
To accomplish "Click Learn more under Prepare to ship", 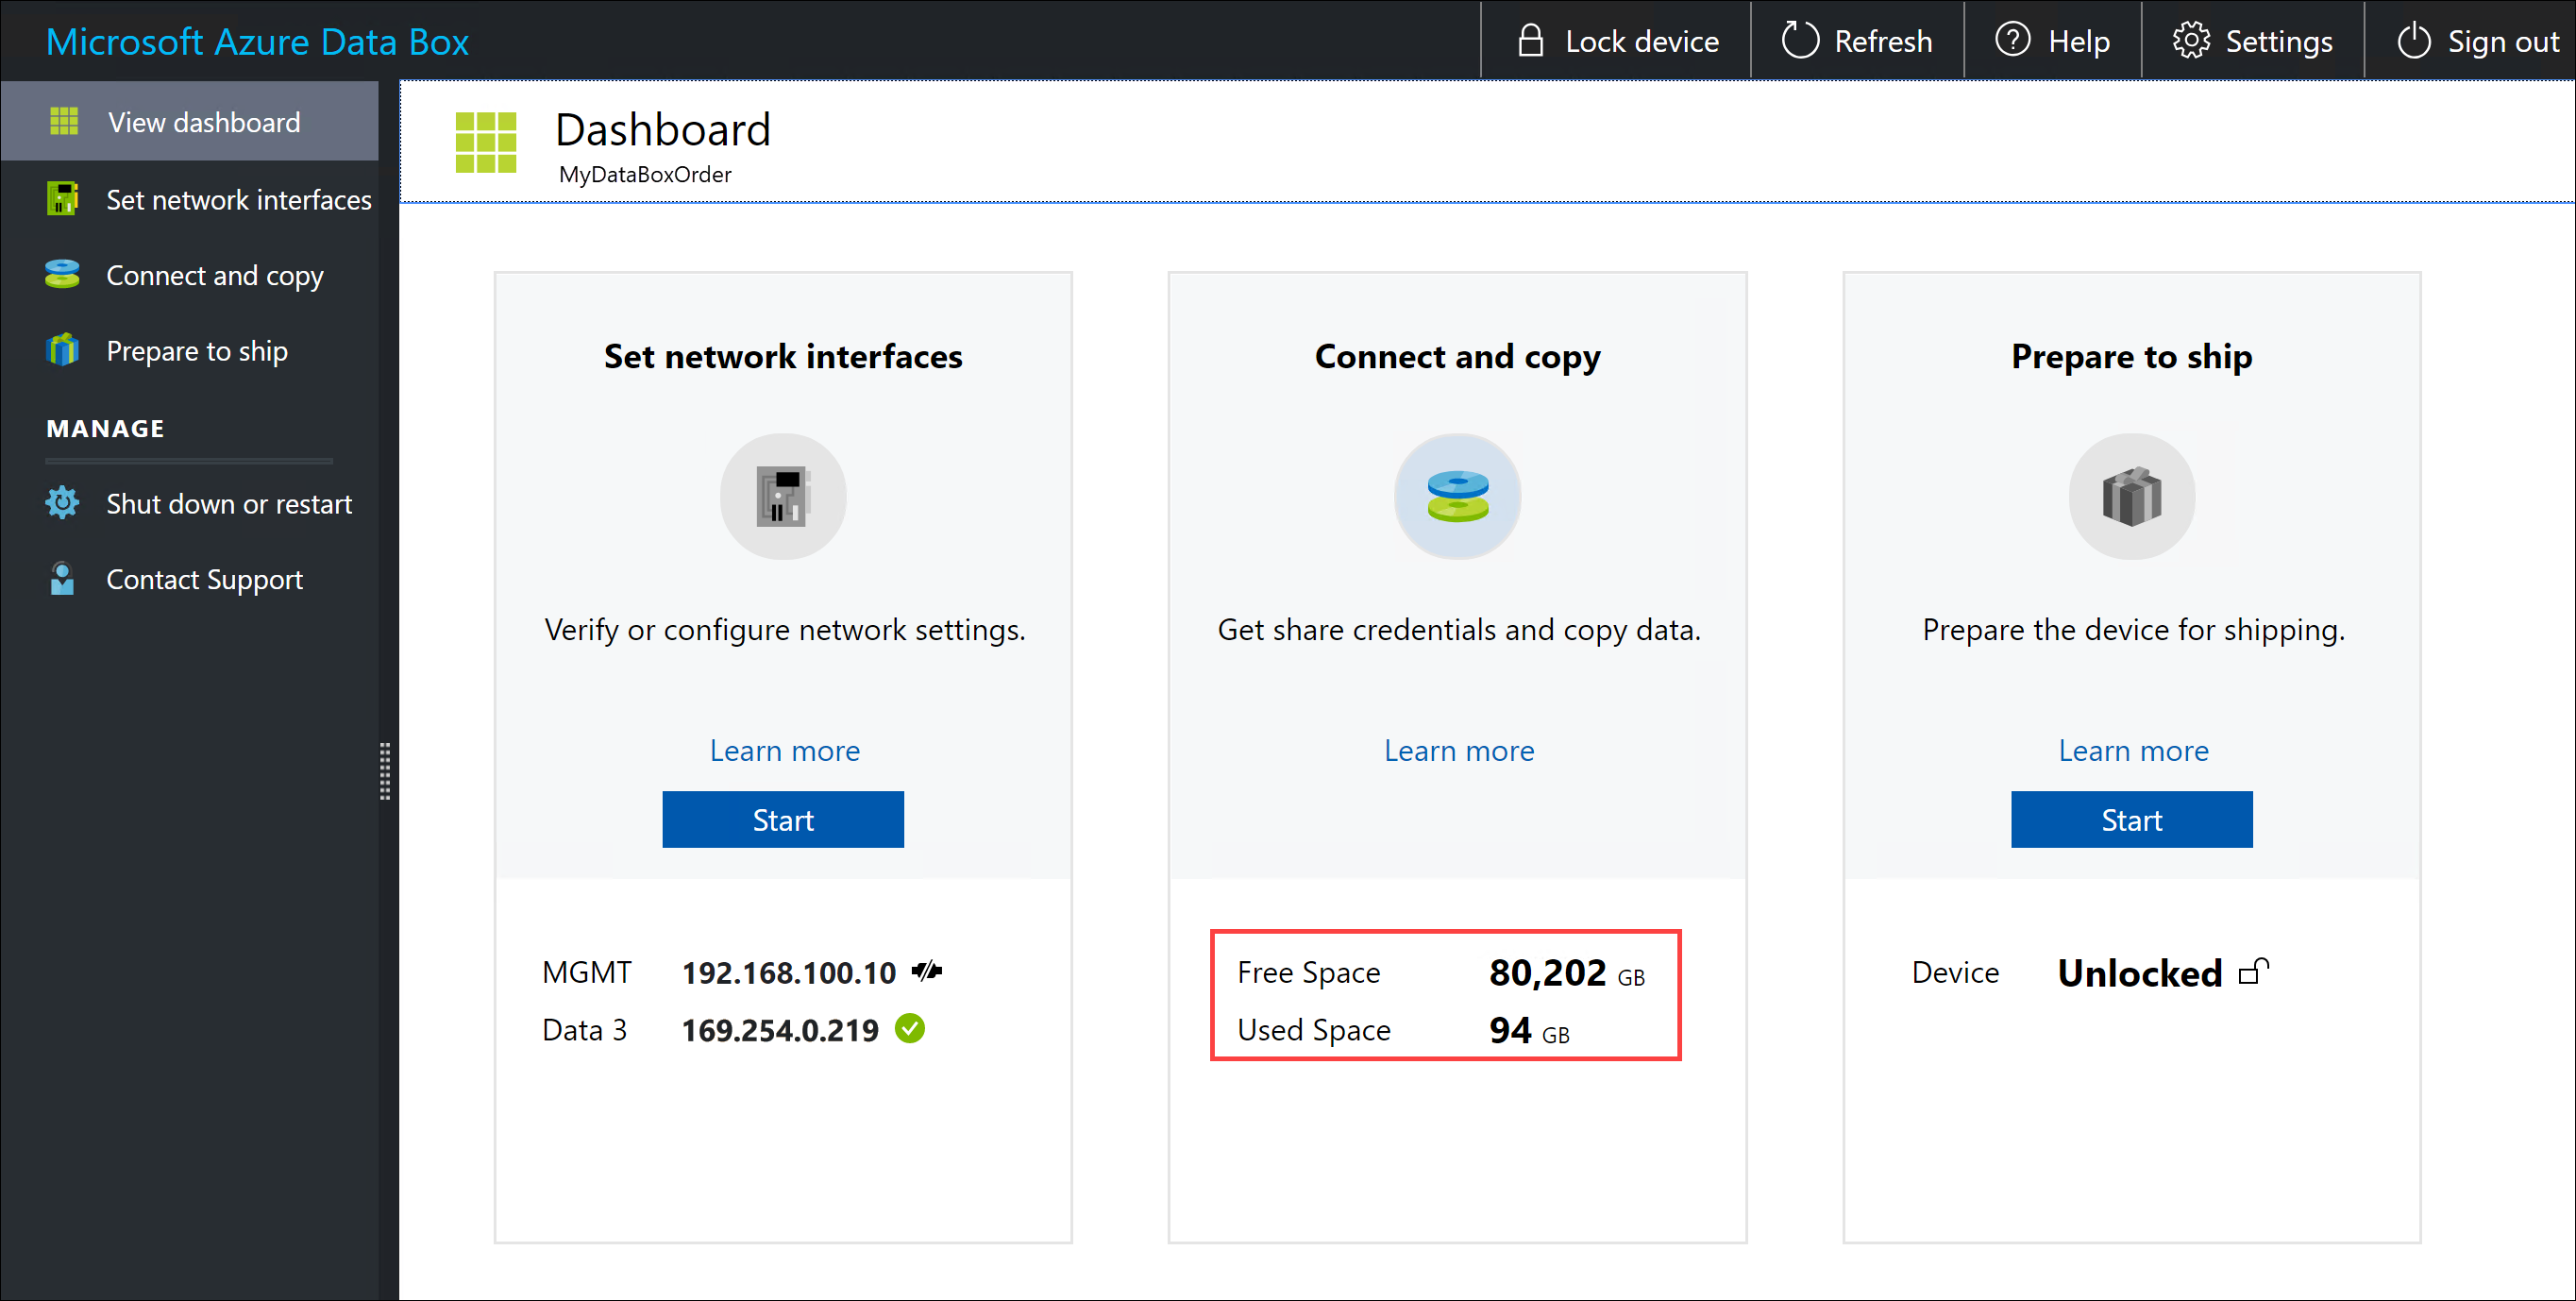I will (x=2131, y=749).
